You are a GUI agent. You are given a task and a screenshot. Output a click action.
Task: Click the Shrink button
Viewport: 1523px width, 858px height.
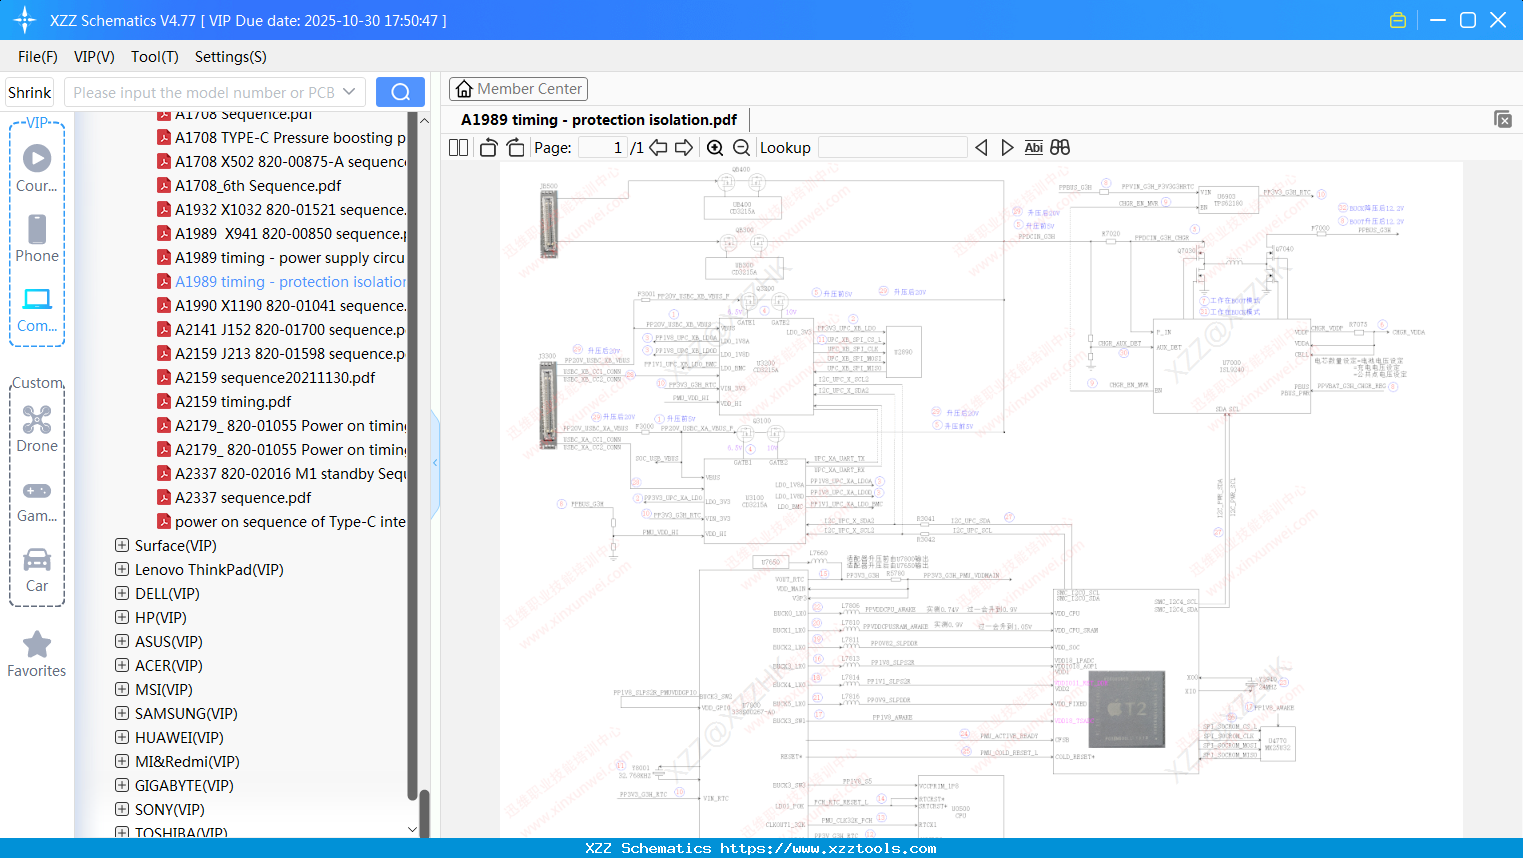30,92
